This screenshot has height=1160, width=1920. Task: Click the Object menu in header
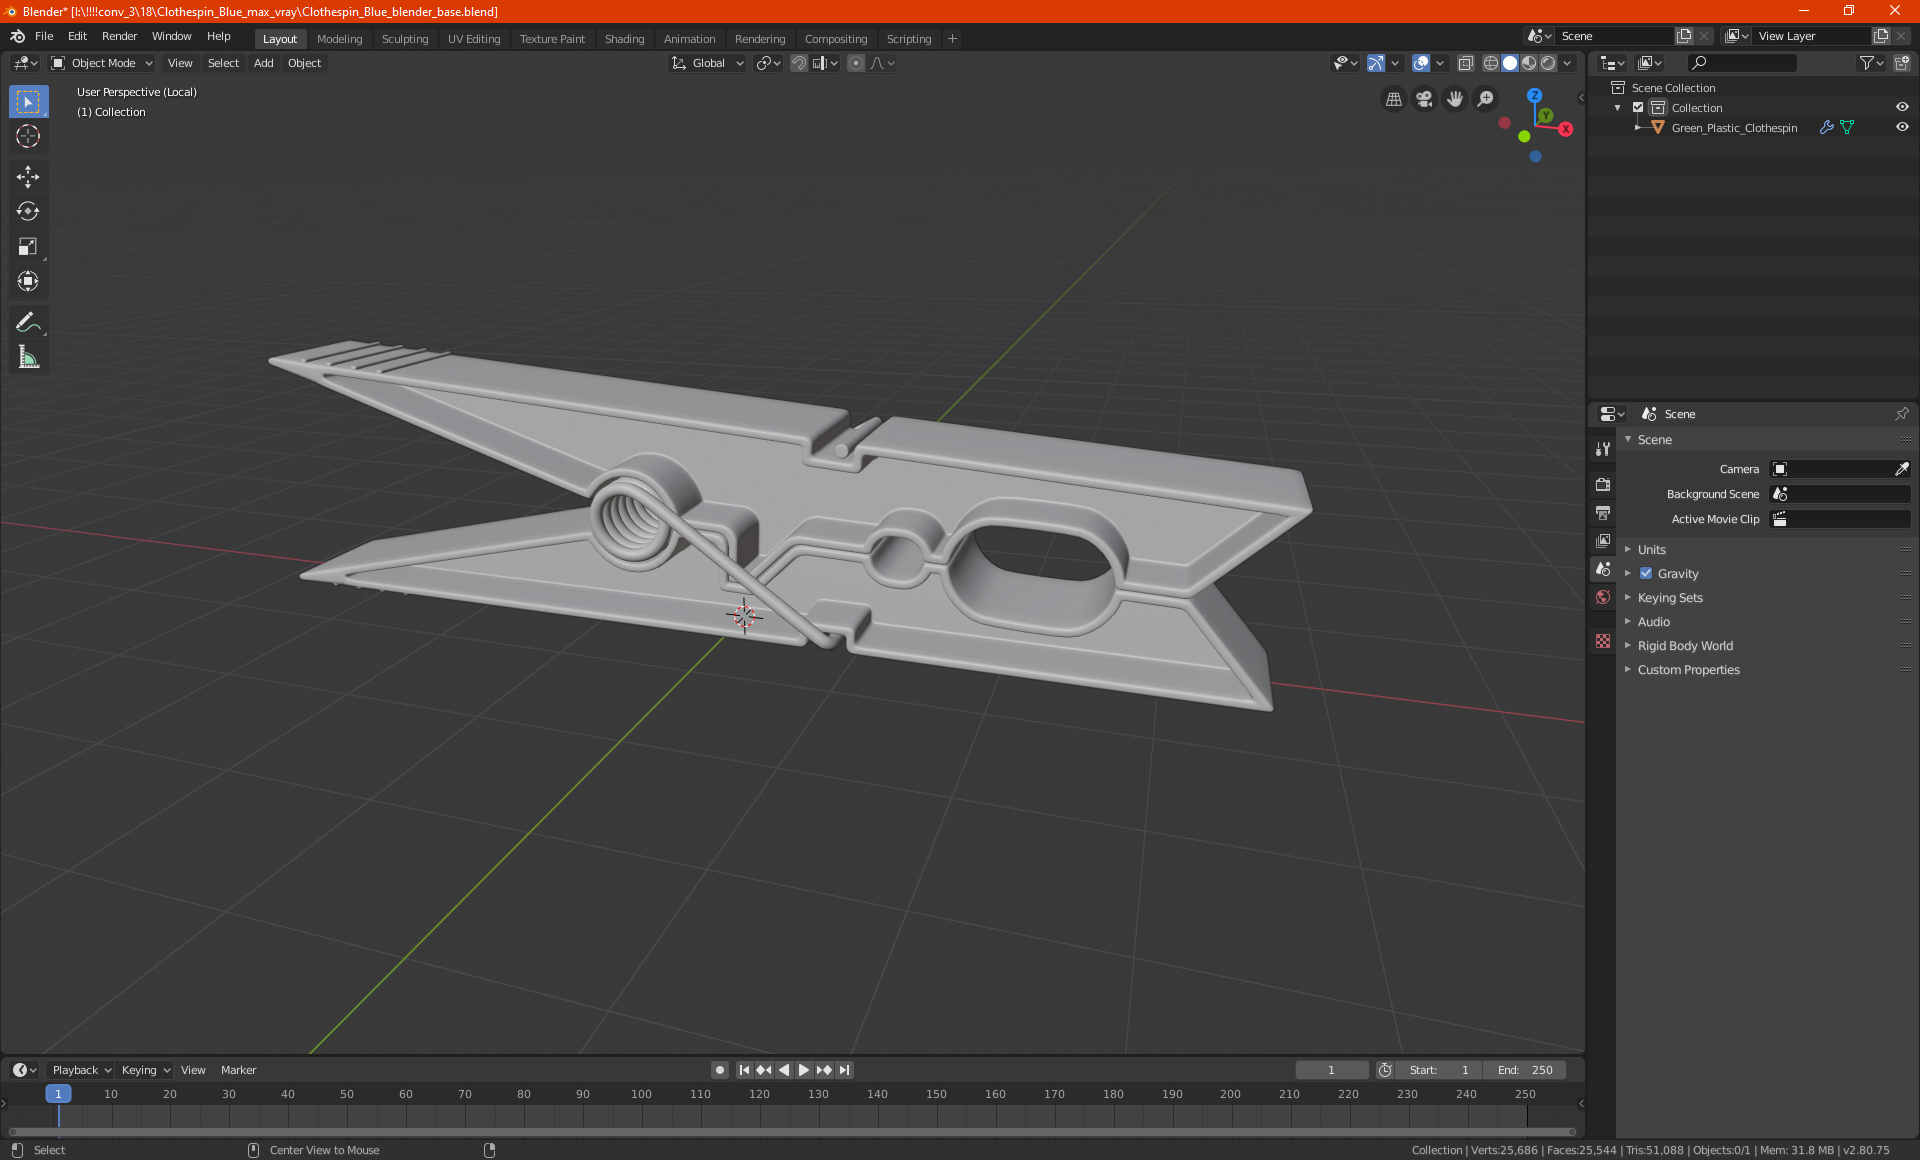coord(304,63)
